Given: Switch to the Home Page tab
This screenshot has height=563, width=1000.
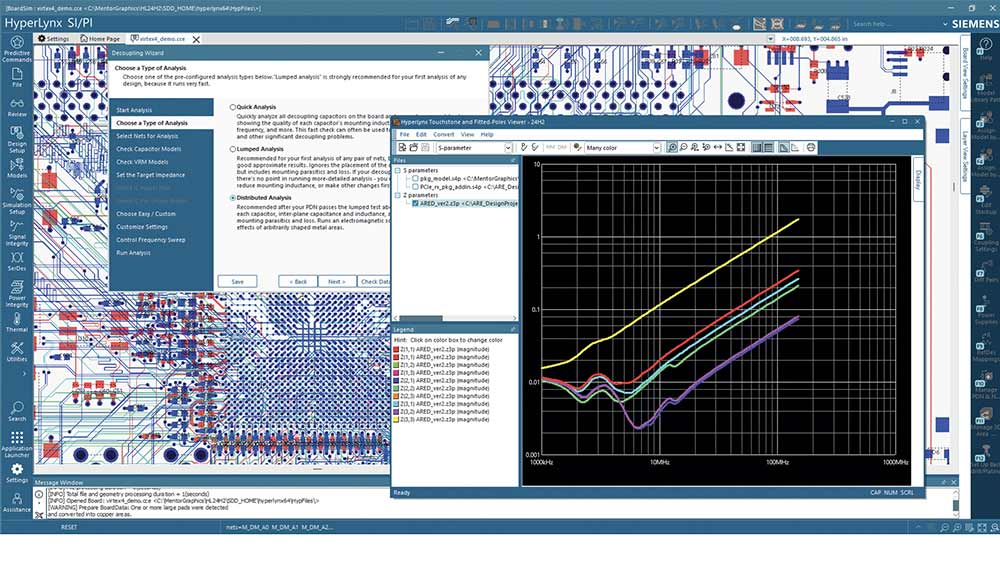Looking at the screenshot, I should click(x=100, y=39).
